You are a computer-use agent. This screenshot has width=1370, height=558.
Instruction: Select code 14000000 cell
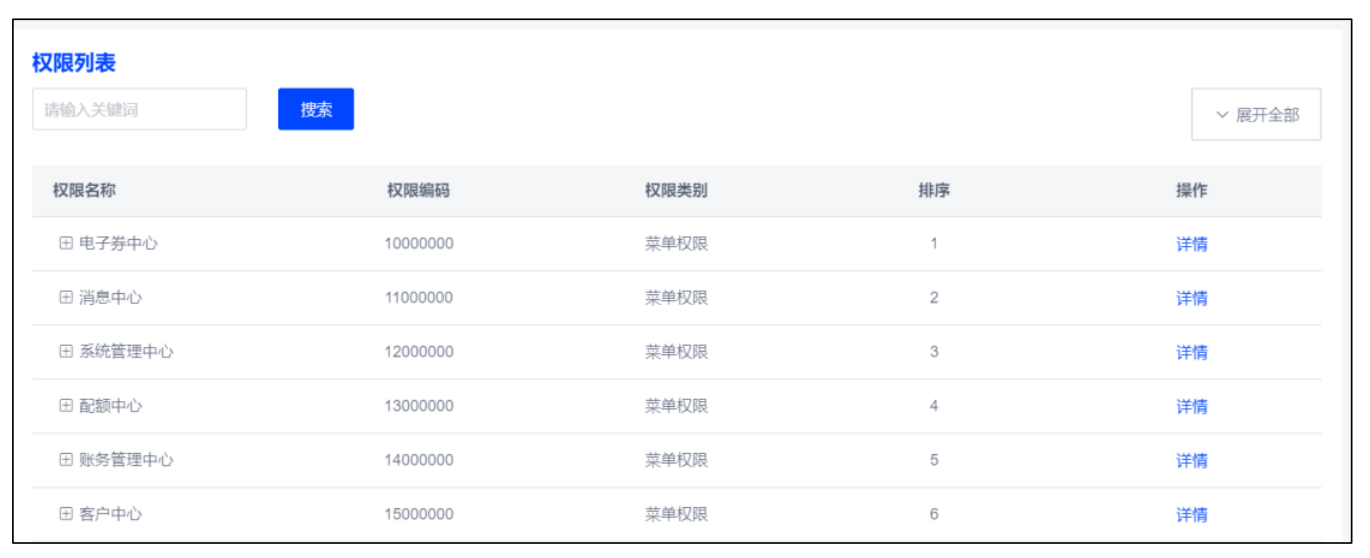(419, 459)
